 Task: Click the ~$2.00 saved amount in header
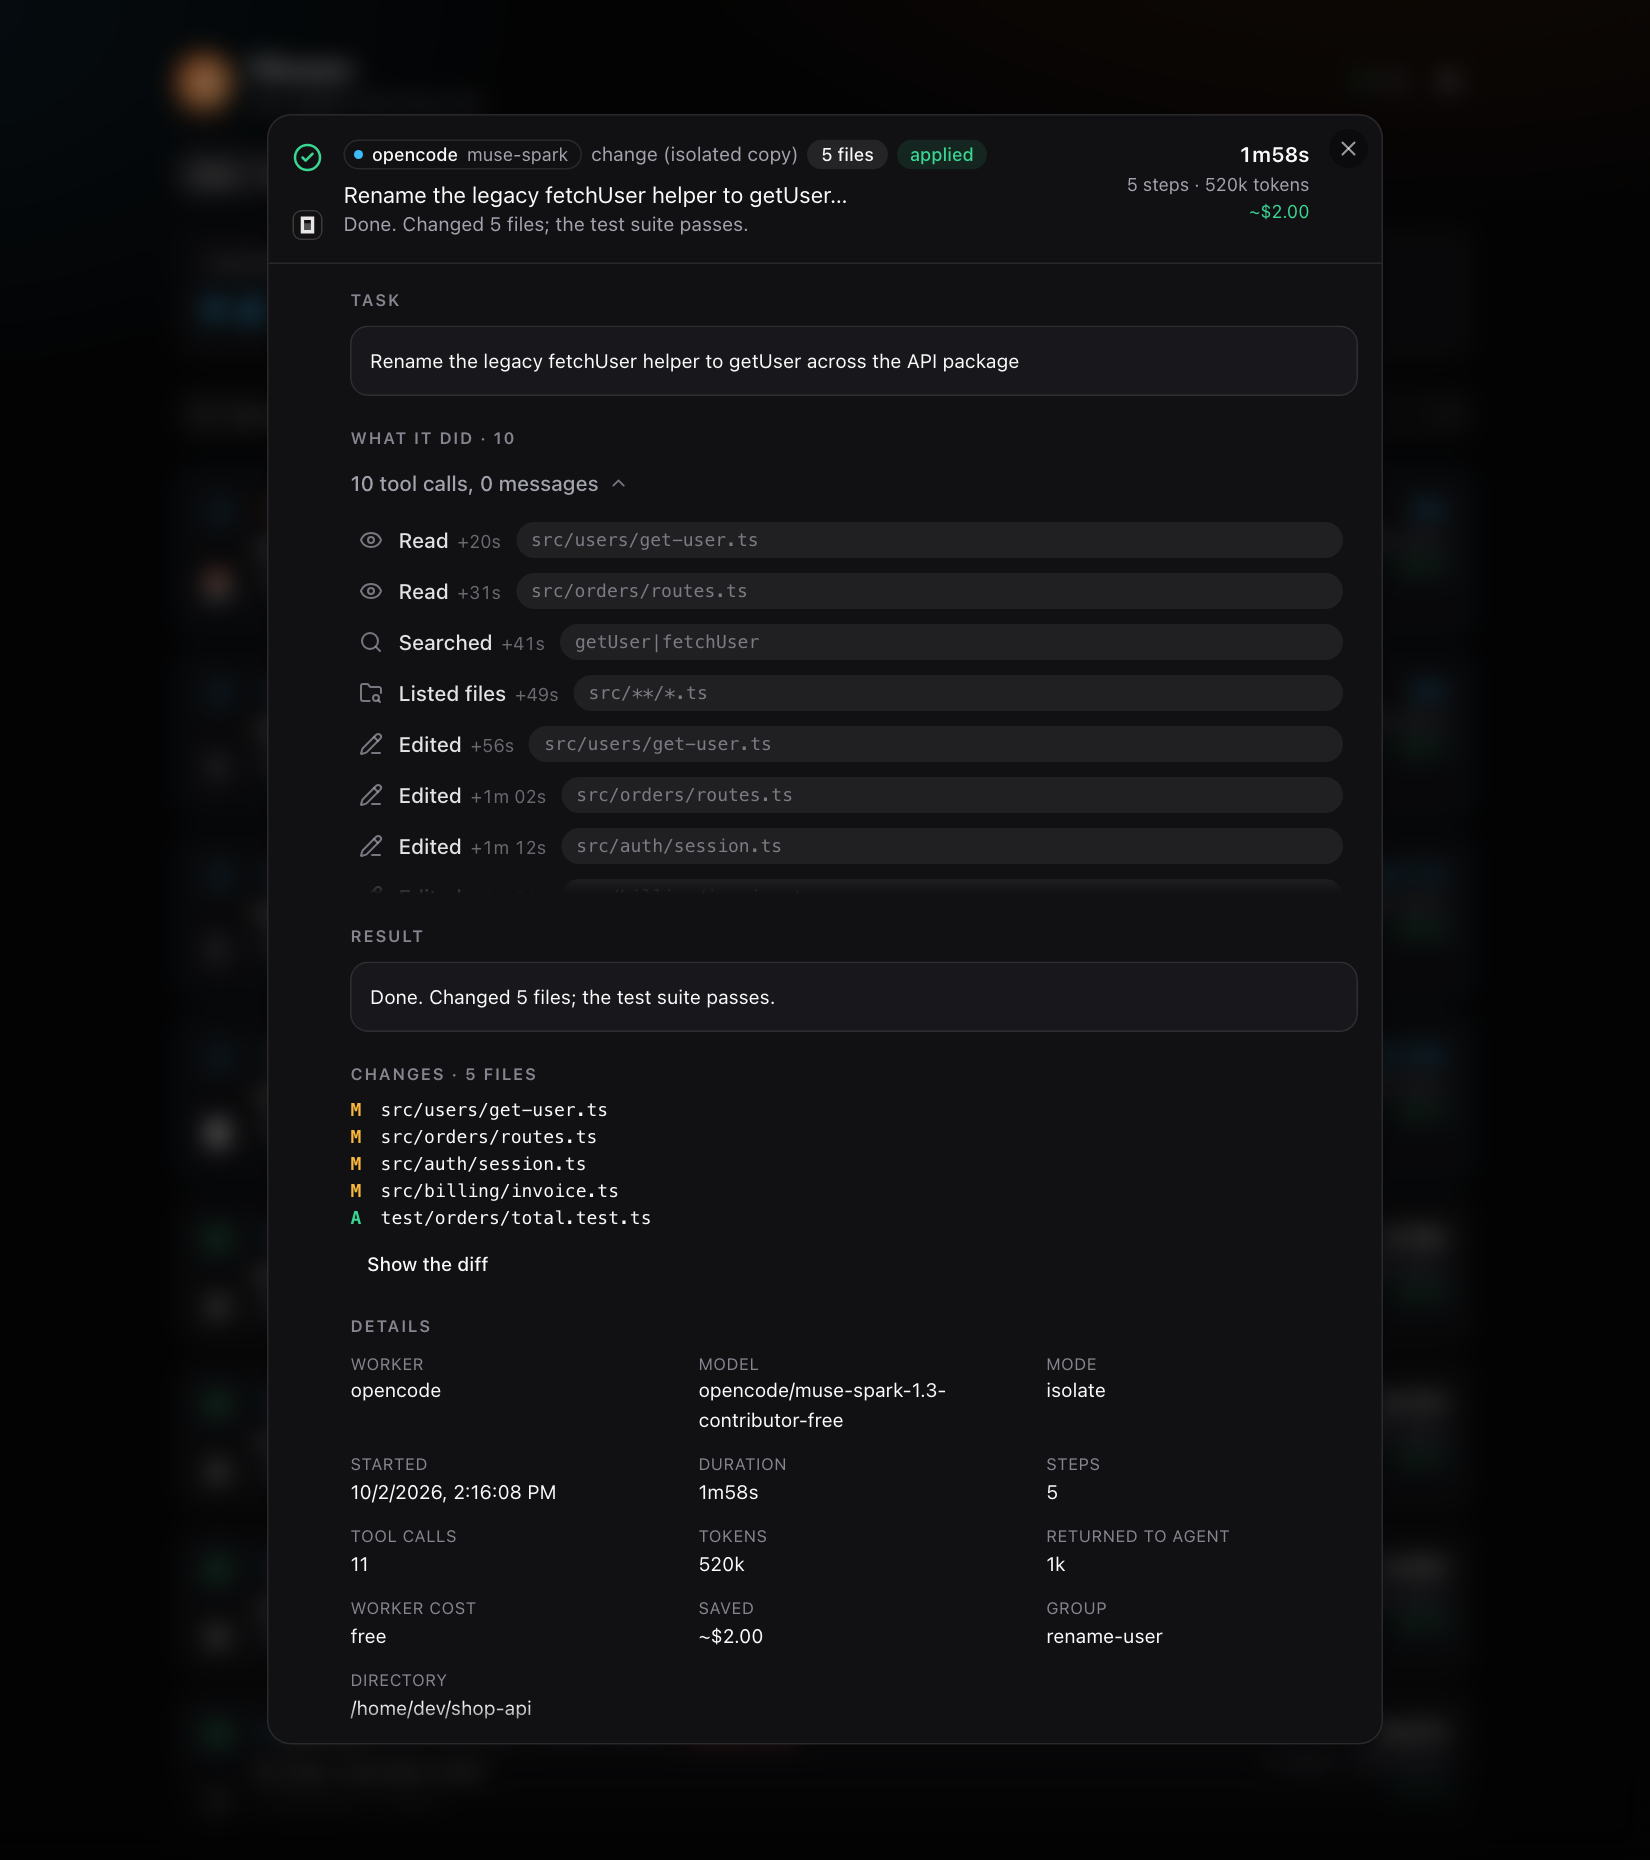(1278, 212)
